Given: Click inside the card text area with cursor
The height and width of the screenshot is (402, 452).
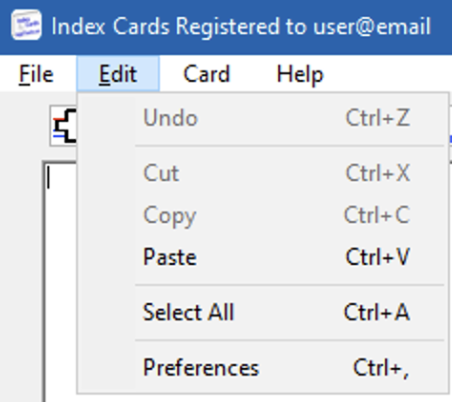Looking at the screenshot, I should [60, 280].
